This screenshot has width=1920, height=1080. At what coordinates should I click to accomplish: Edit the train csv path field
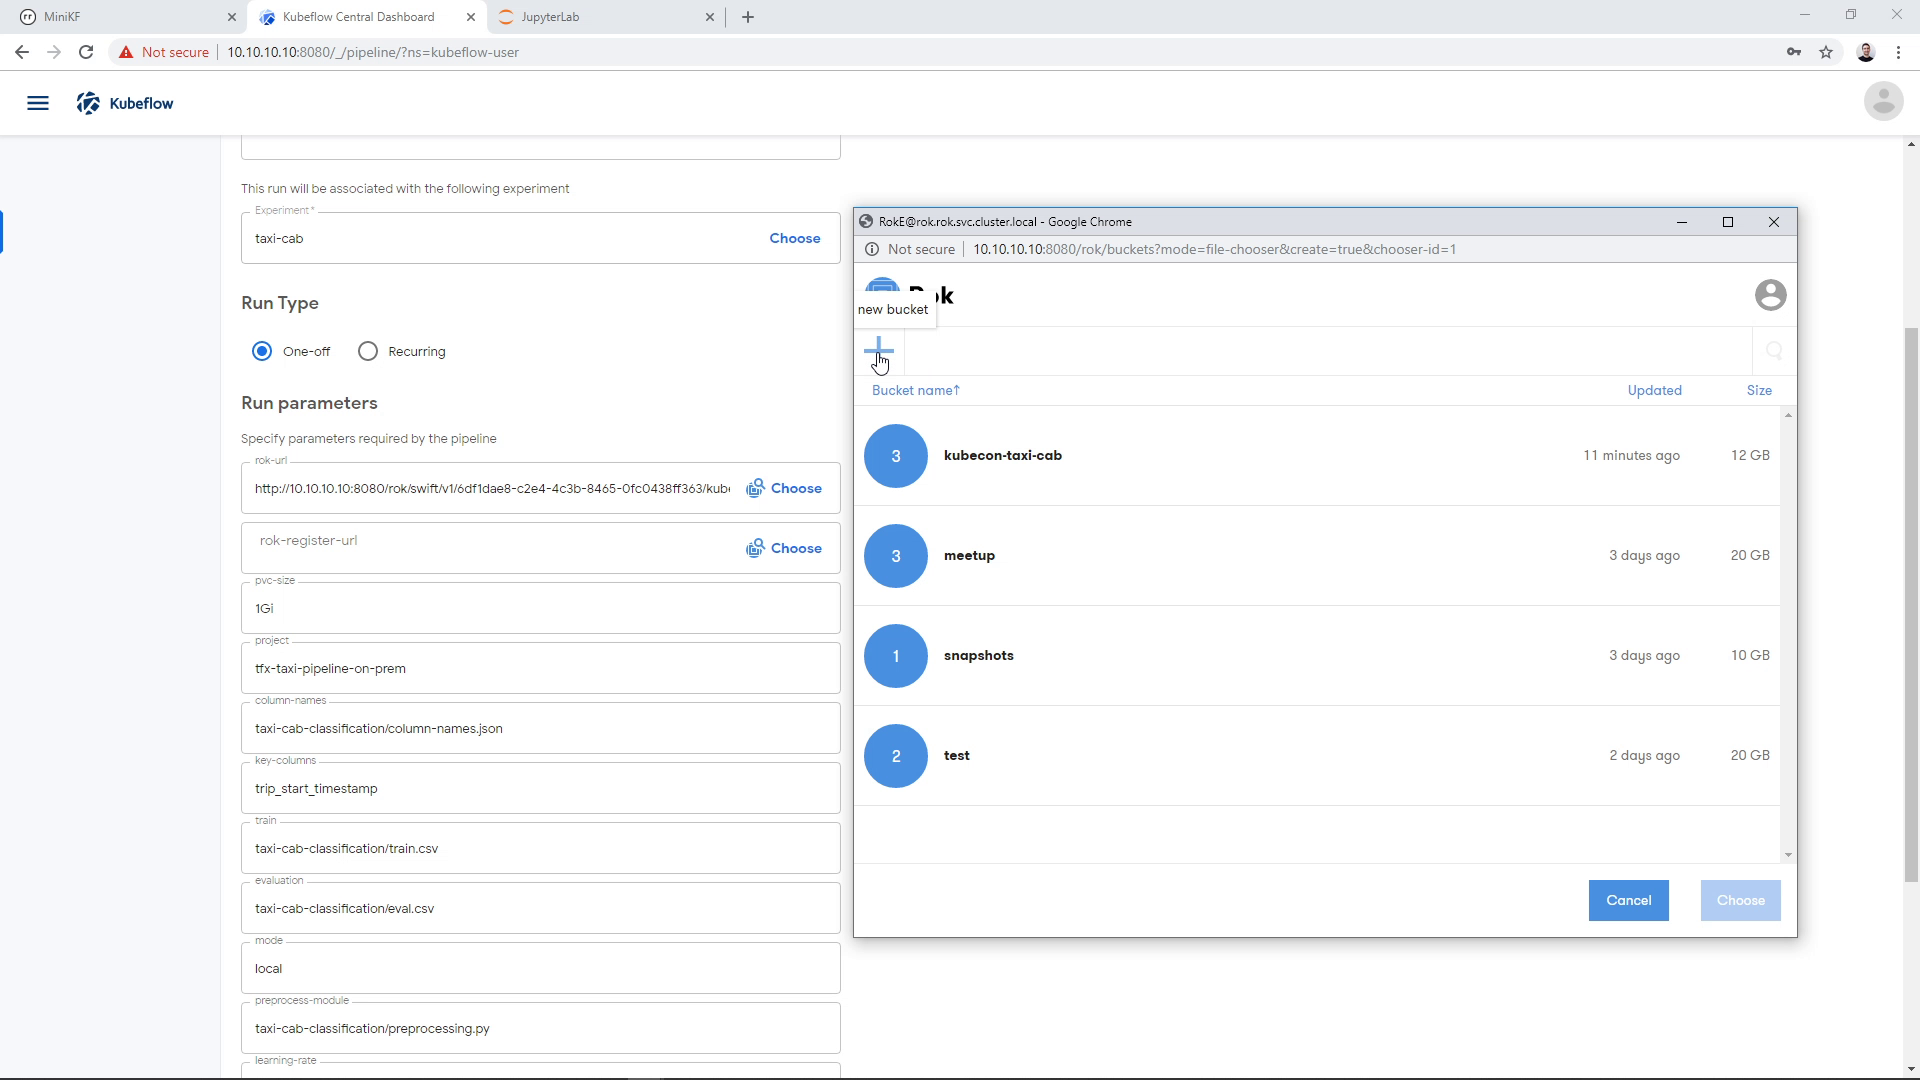click(x=540, y=848)
